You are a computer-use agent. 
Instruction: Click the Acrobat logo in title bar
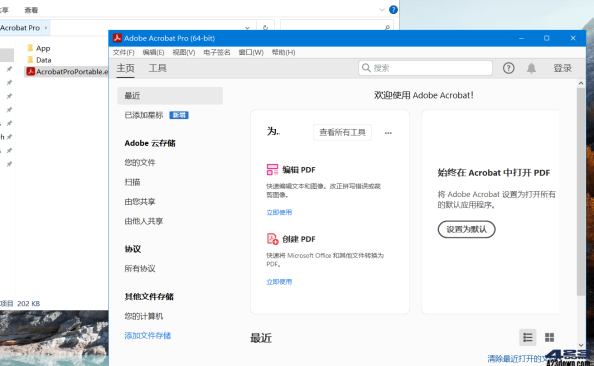(x=117, y=38)
